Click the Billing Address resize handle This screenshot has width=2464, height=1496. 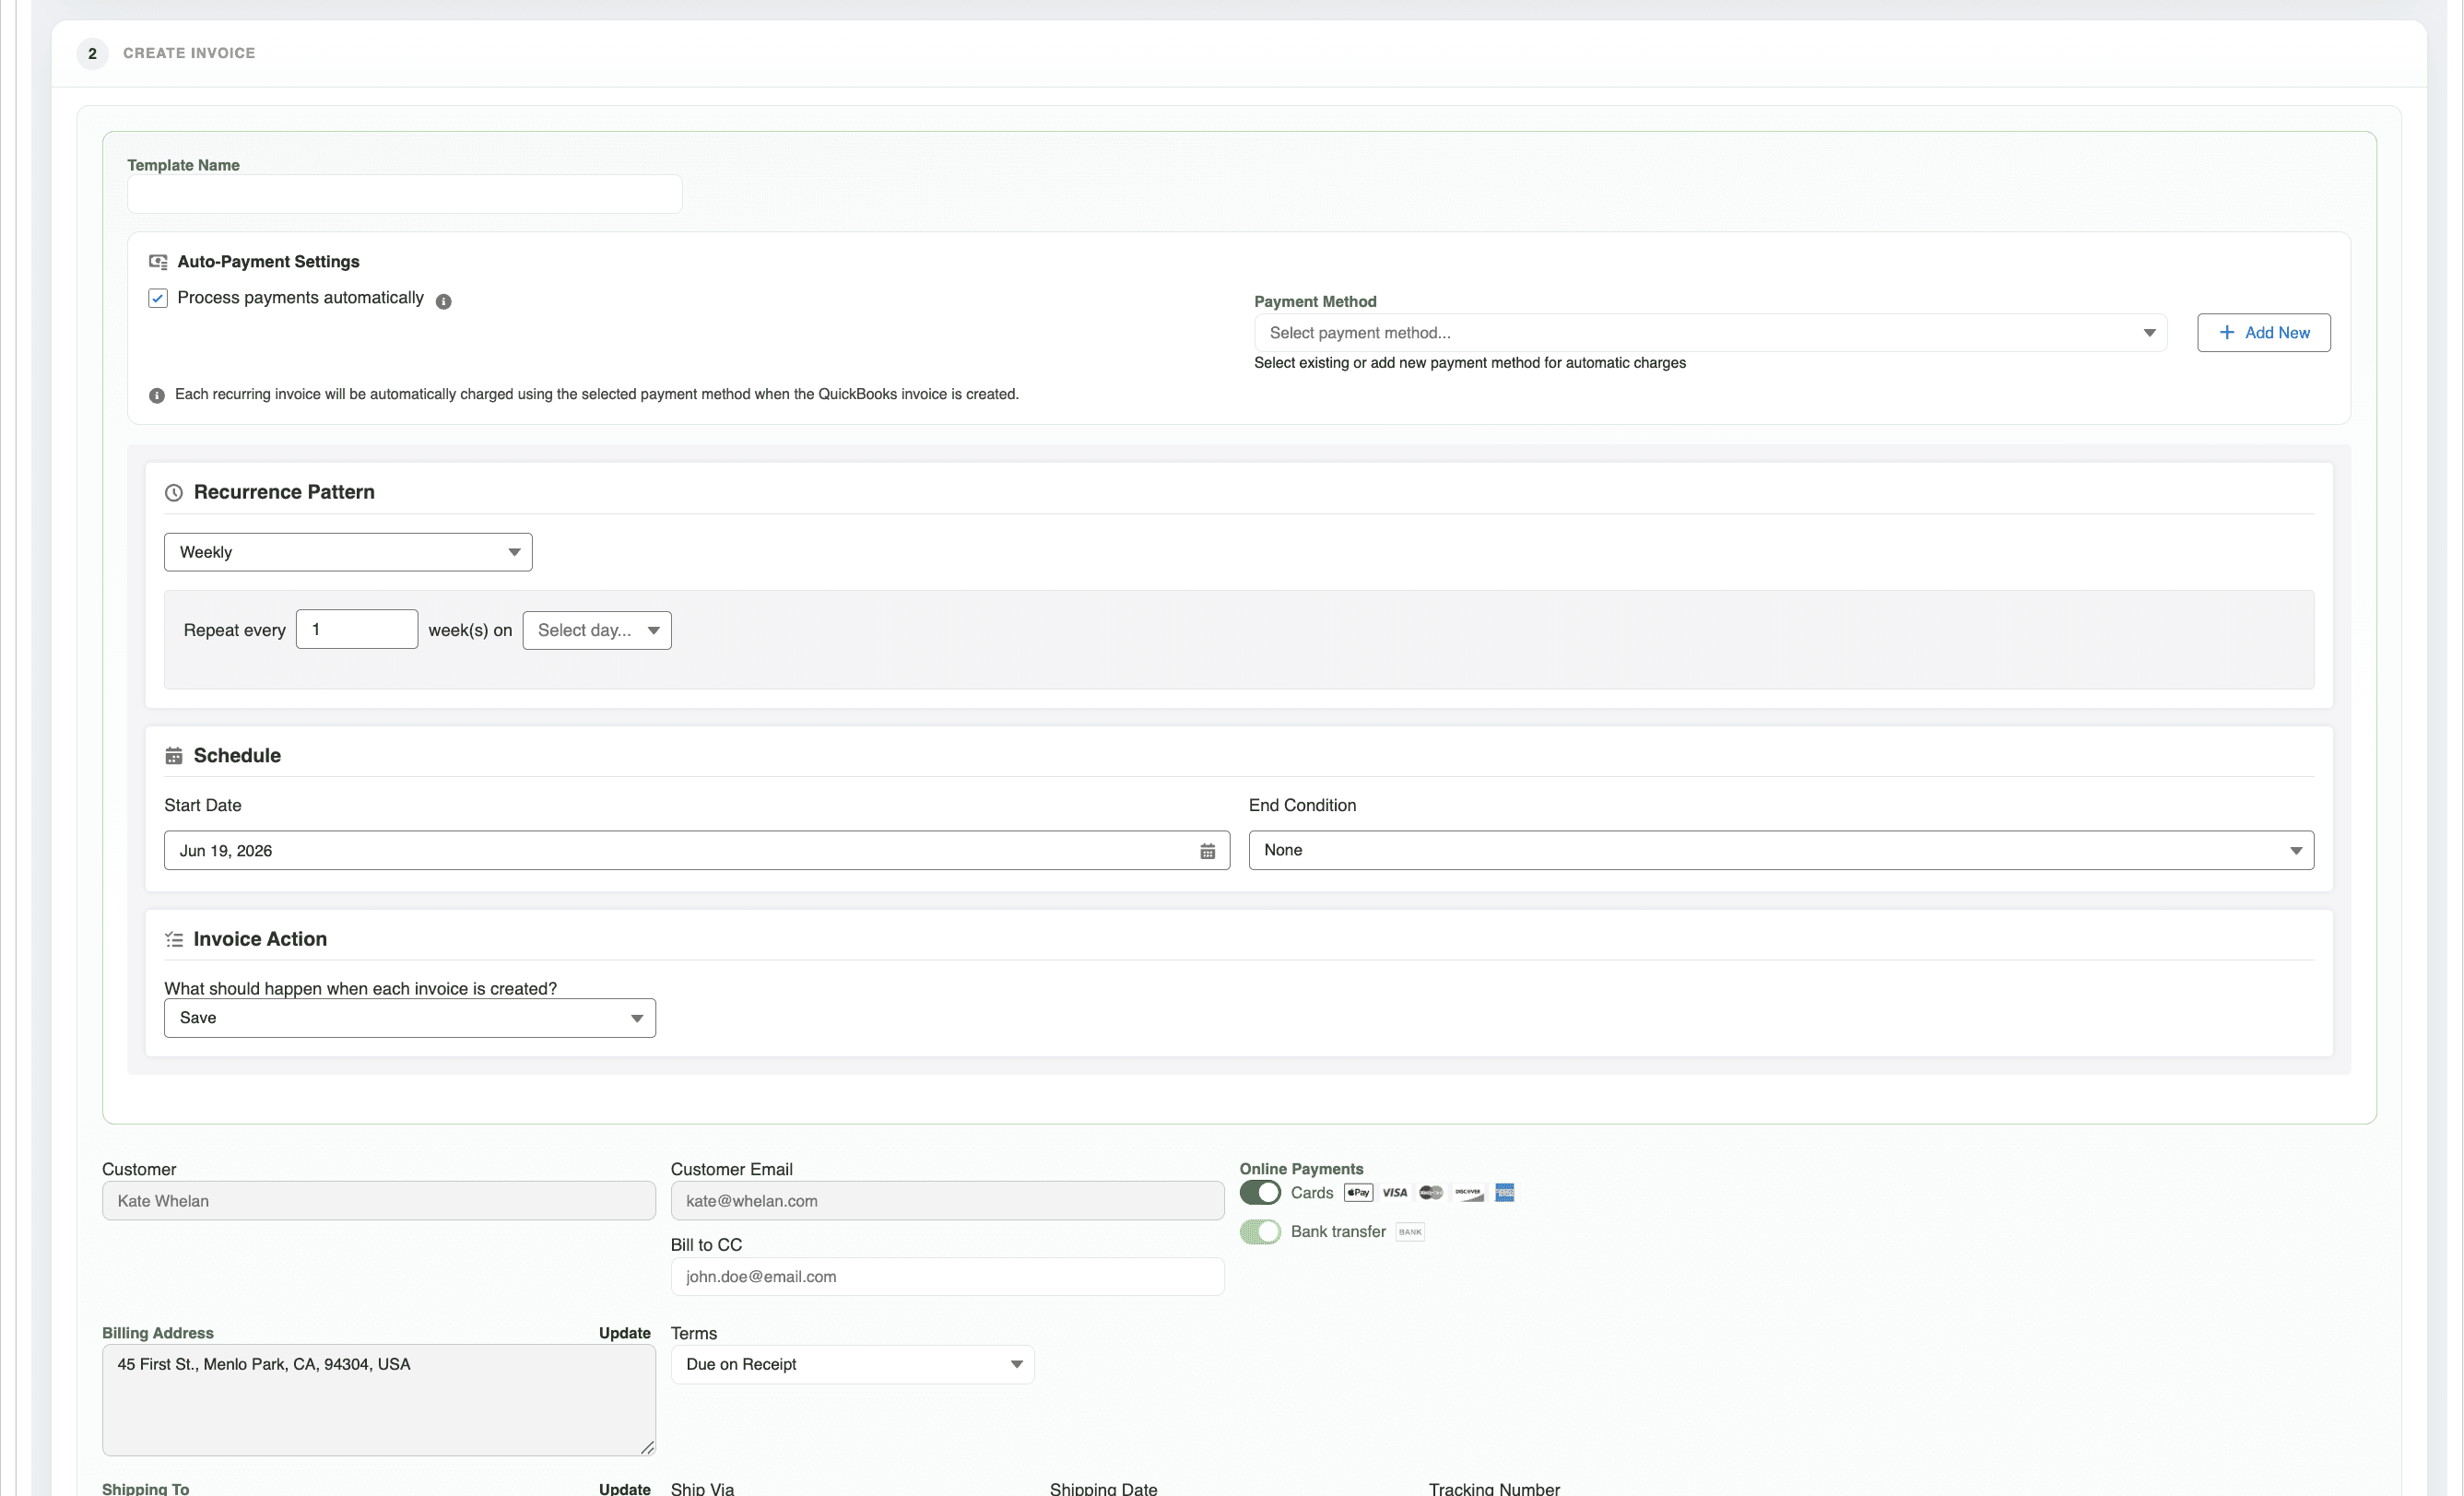pos(647,1447)
